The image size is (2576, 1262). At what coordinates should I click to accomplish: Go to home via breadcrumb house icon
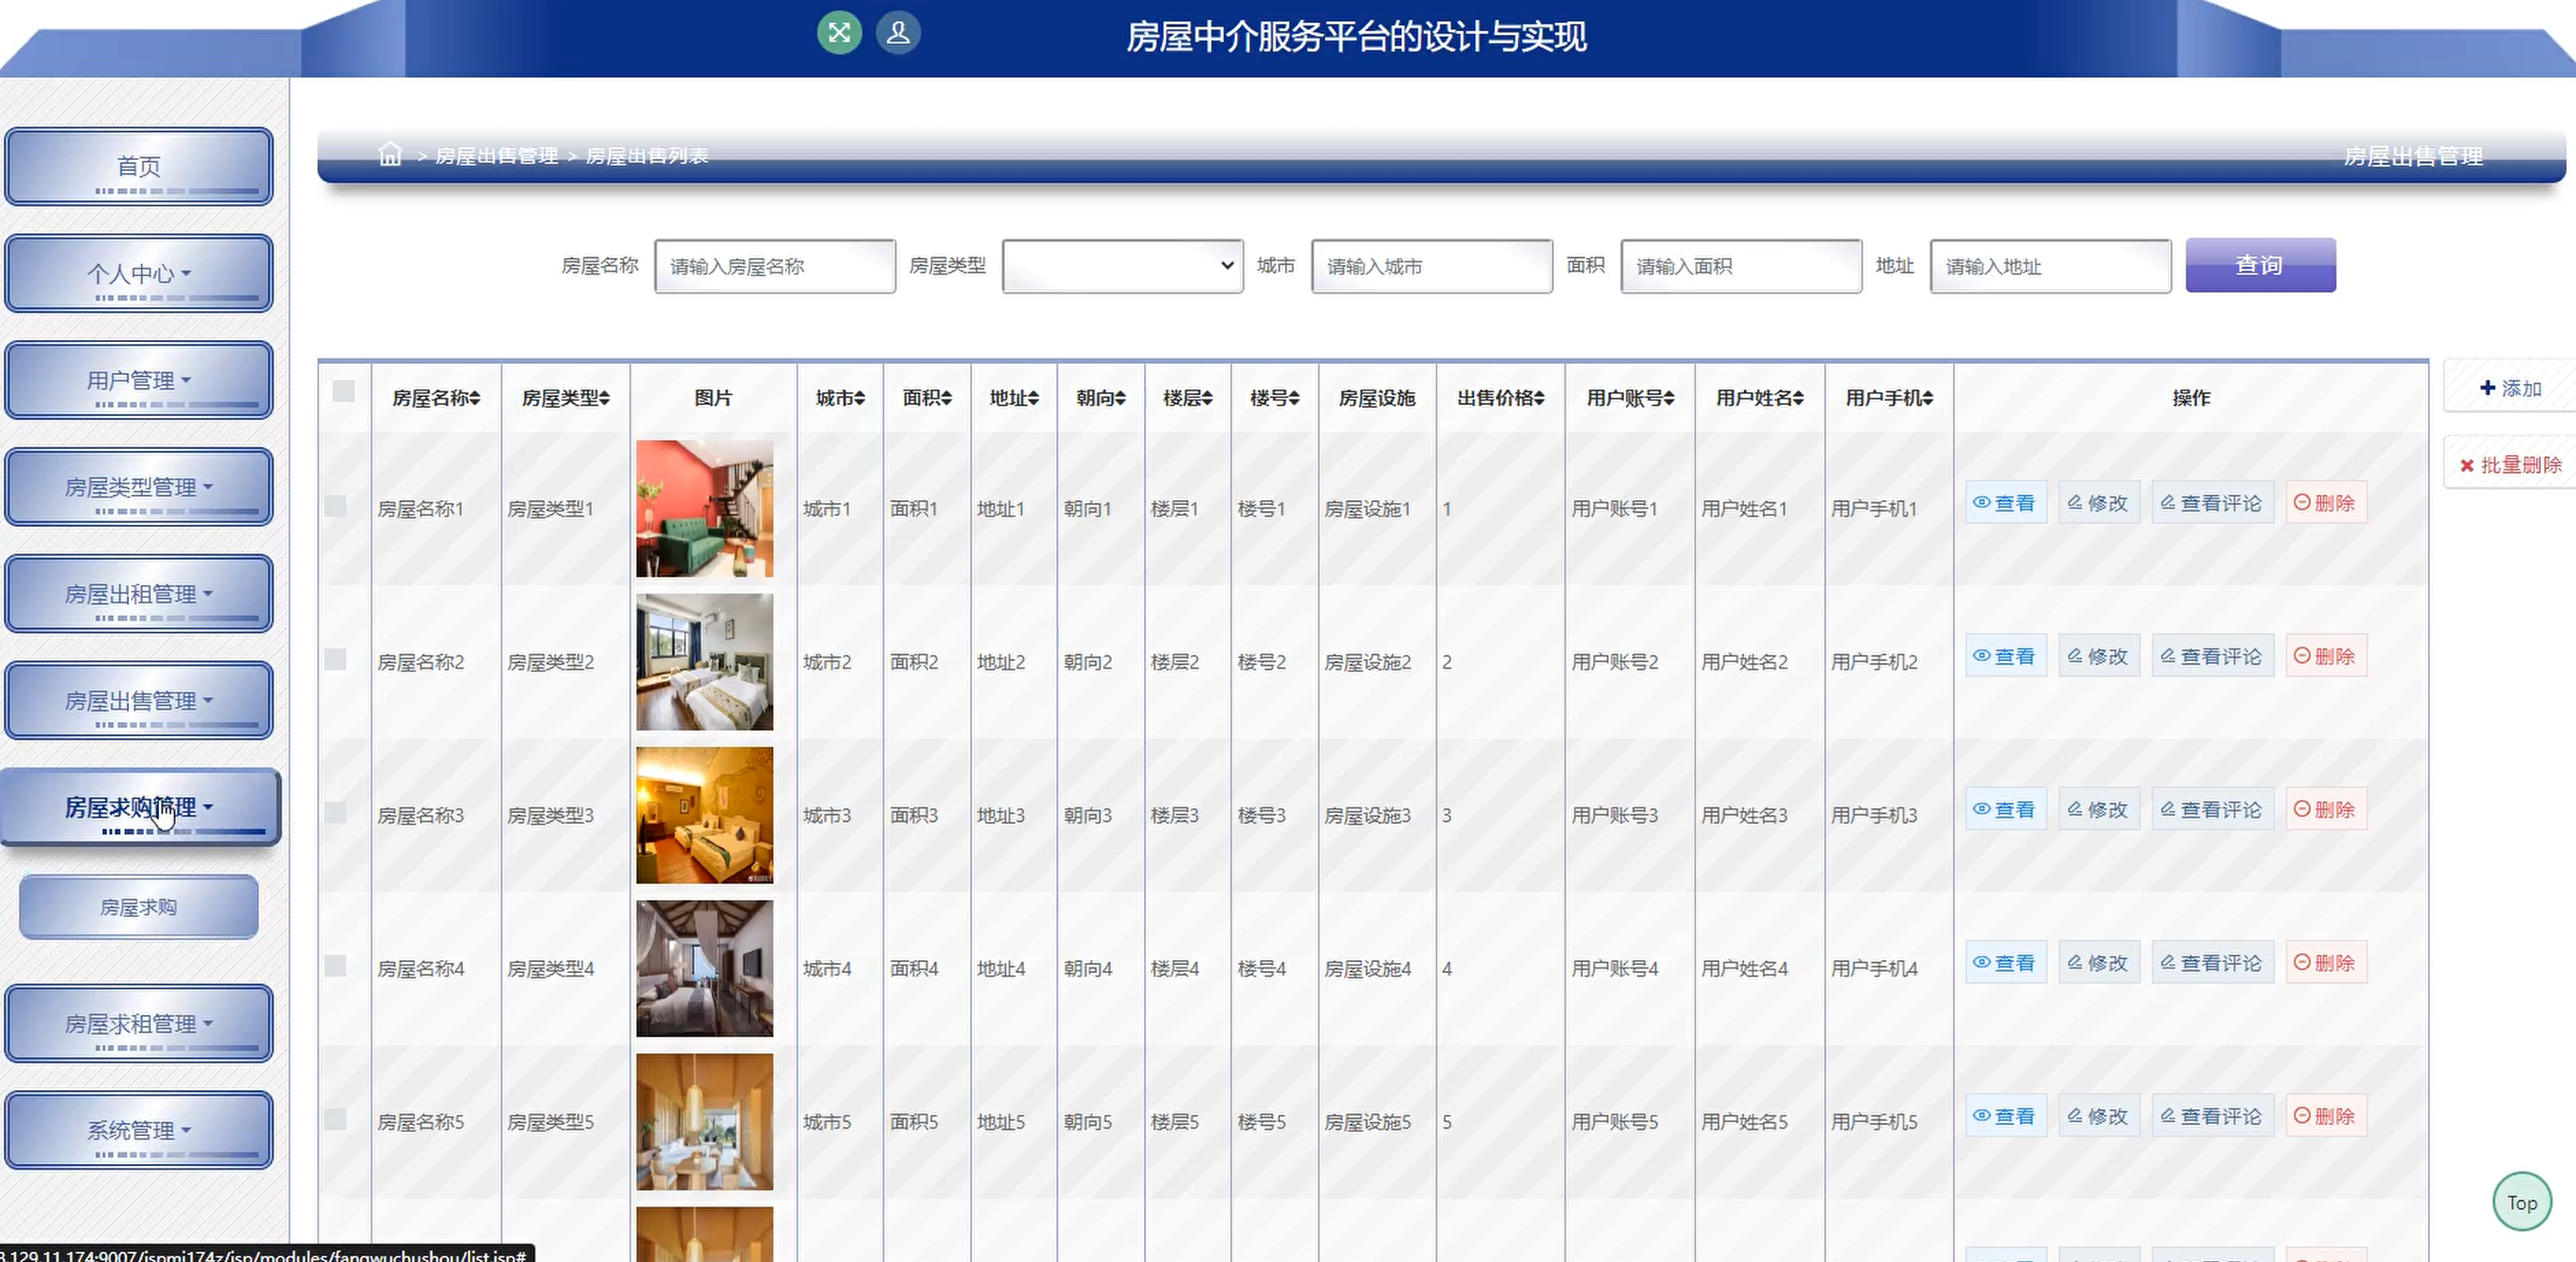coord(390,154)
